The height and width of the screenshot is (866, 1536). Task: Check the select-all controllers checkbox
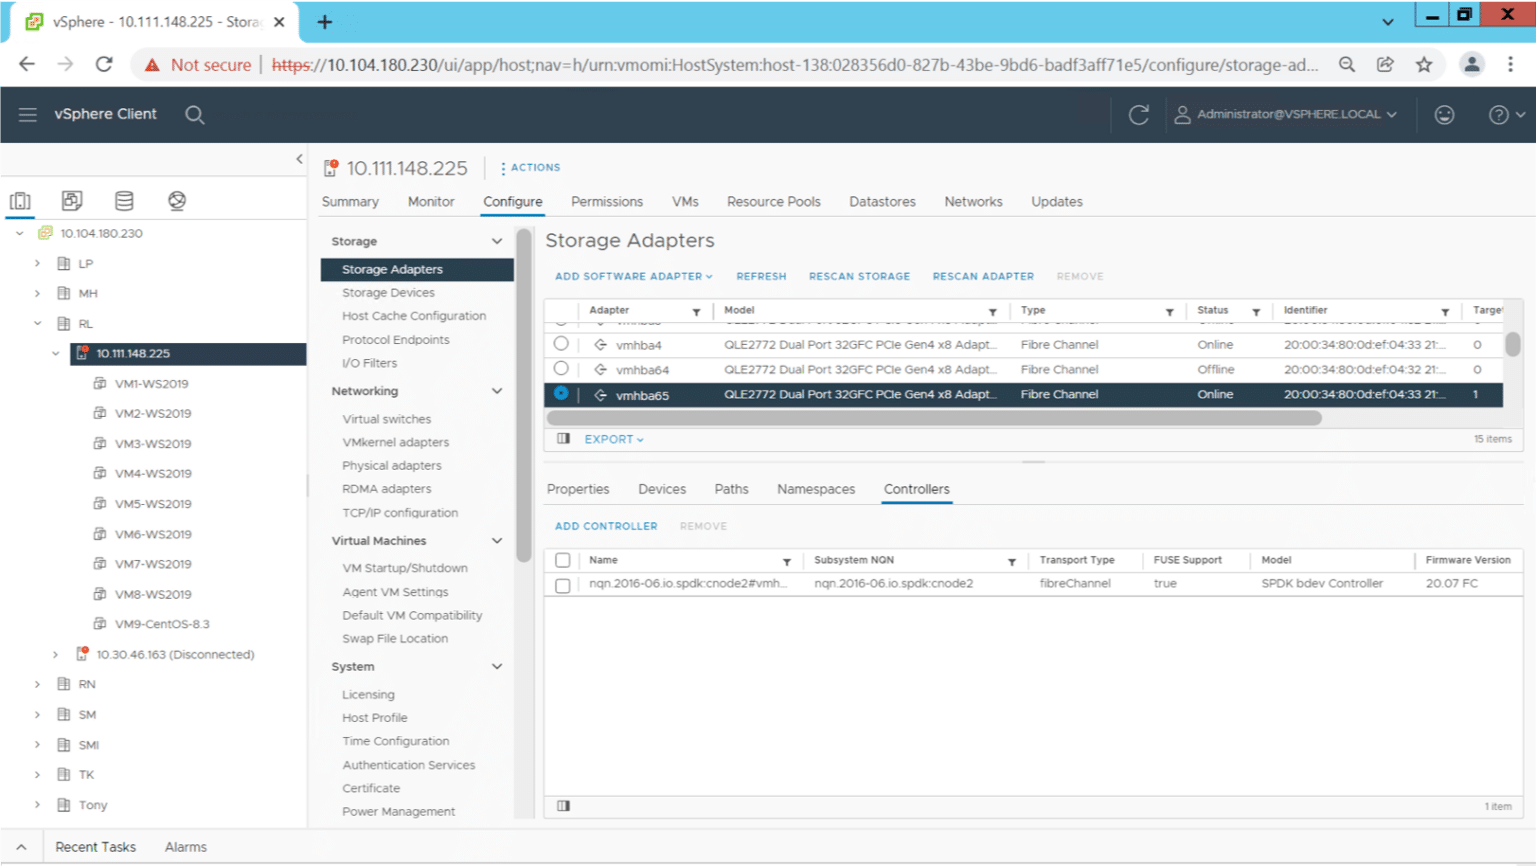pos(563,561)
